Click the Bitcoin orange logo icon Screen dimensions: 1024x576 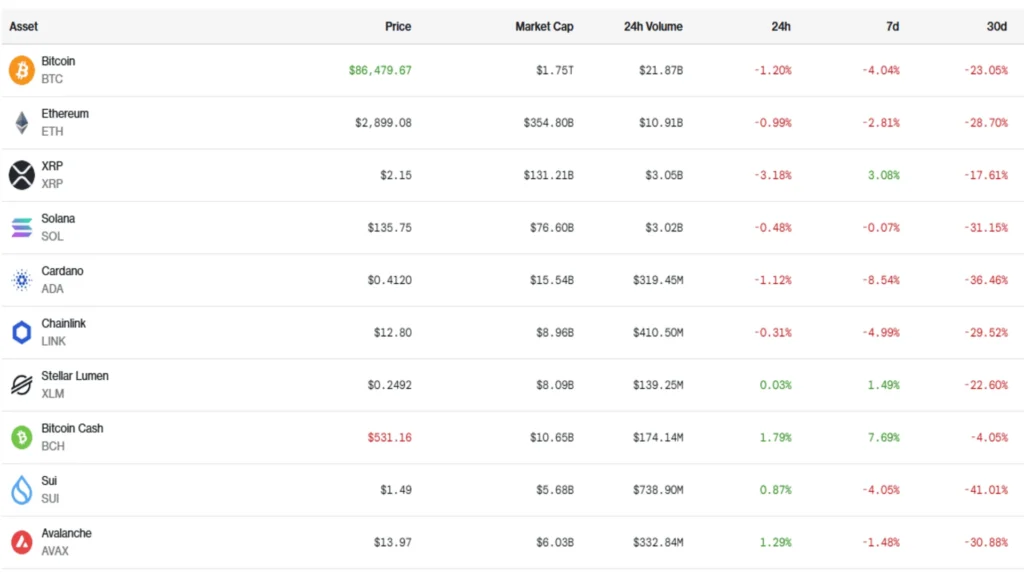tap(21, 70)
